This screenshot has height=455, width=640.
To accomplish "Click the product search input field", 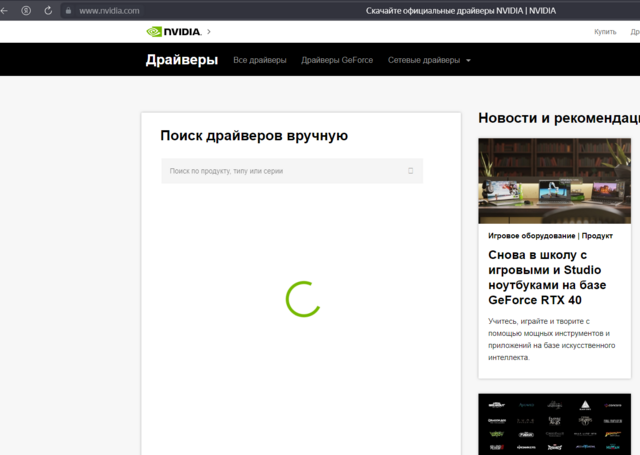I will [285, 171].
